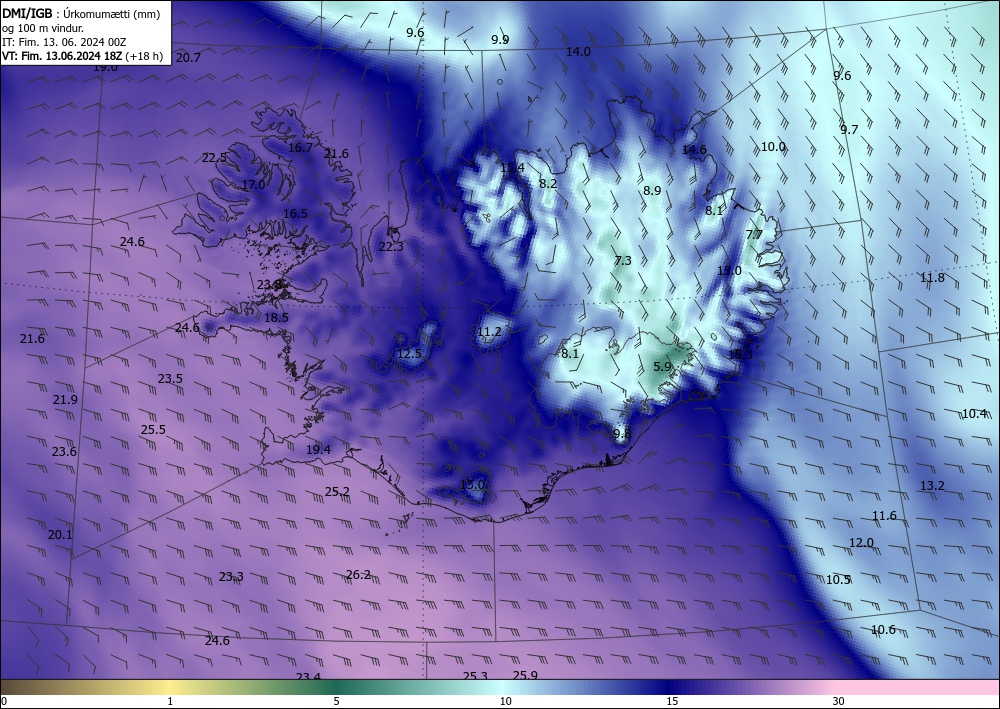
Task: Click the 23.3 value on the map
Action: click(231, 577)
